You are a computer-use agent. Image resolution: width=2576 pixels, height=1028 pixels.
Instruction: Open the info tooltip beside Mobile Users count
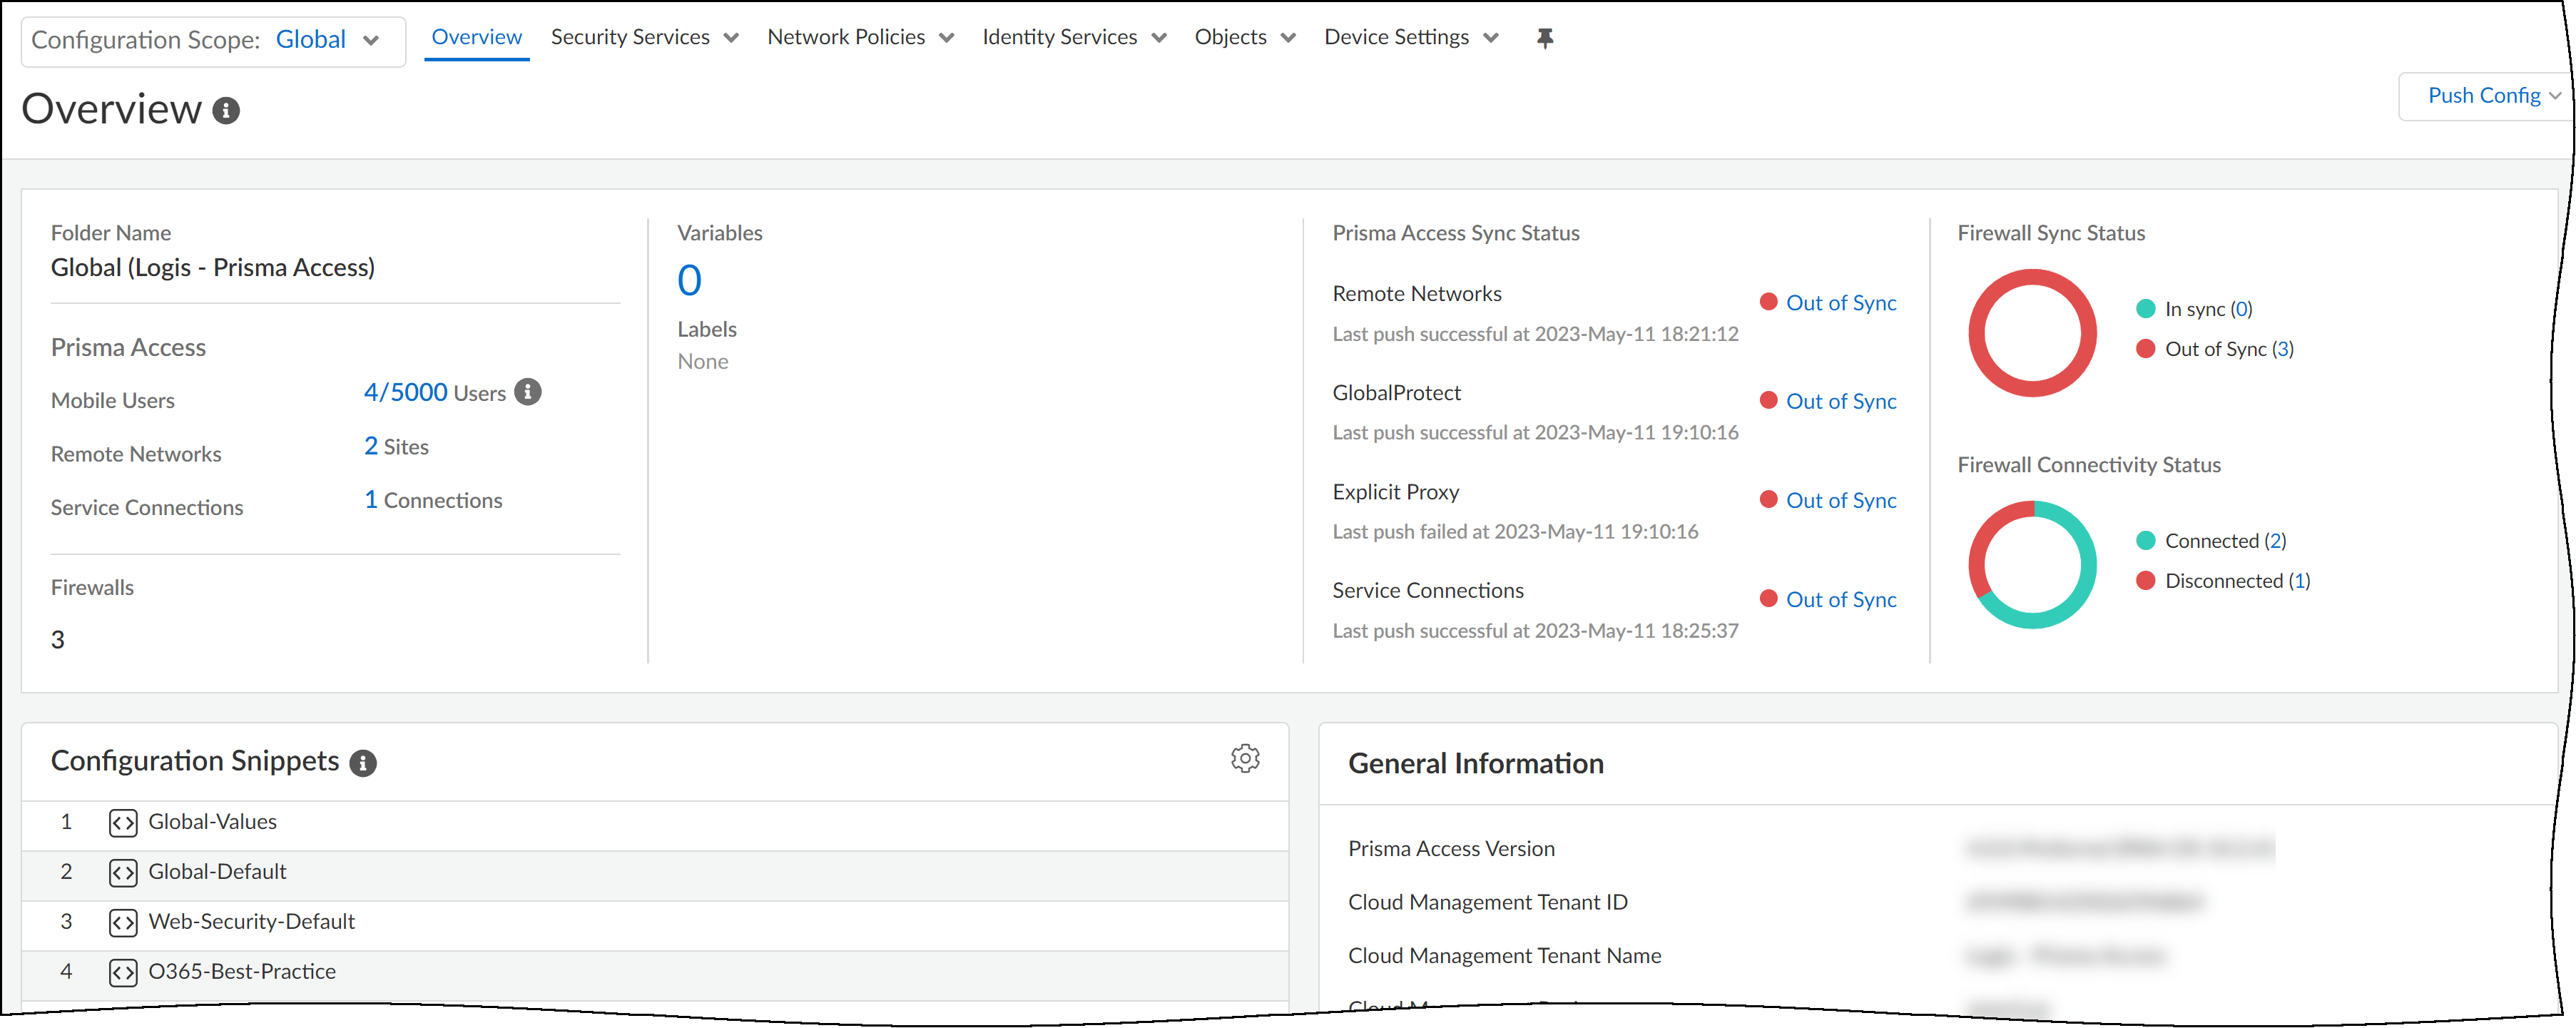[x=528, y=392]
